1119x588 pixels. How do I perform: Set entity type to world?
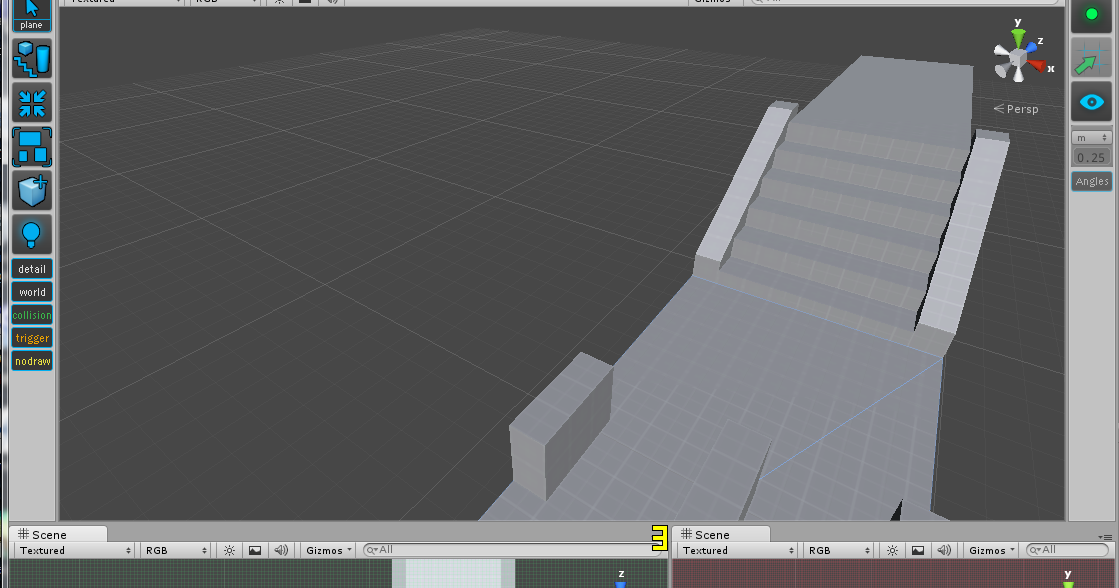[32, 292]
